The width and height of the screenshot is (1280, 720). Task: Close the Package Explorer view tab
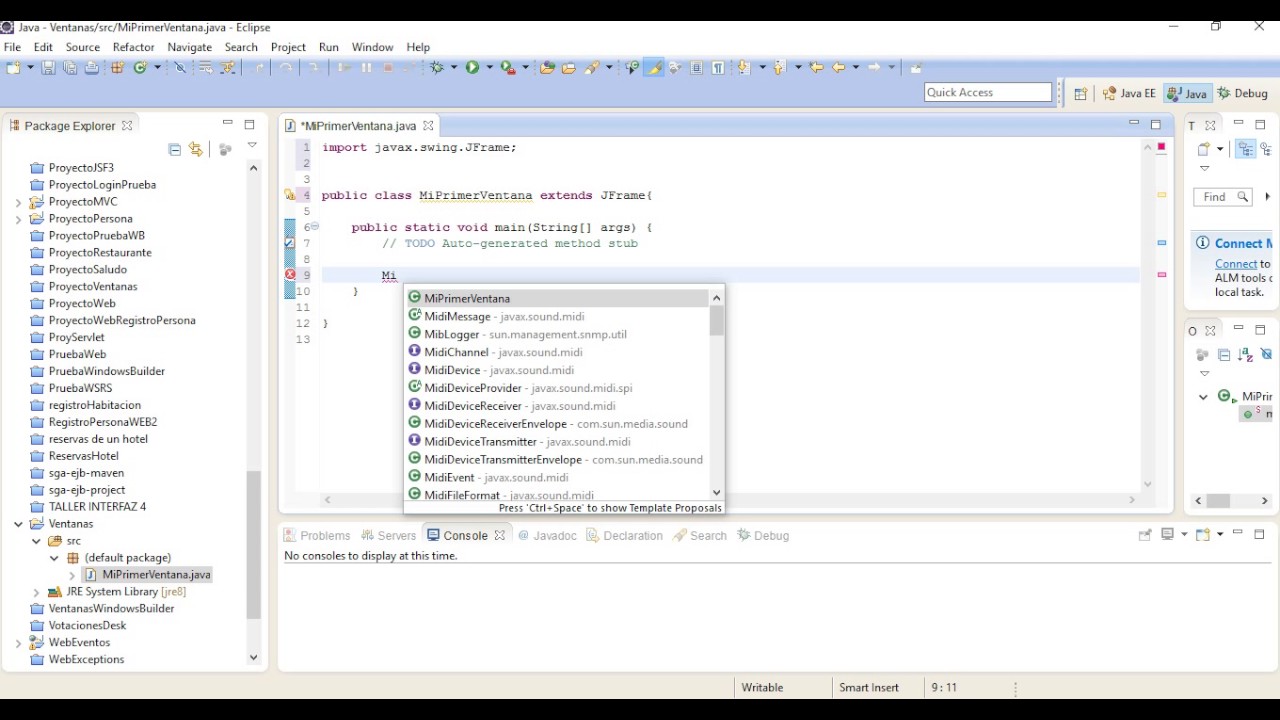point(127,126)
